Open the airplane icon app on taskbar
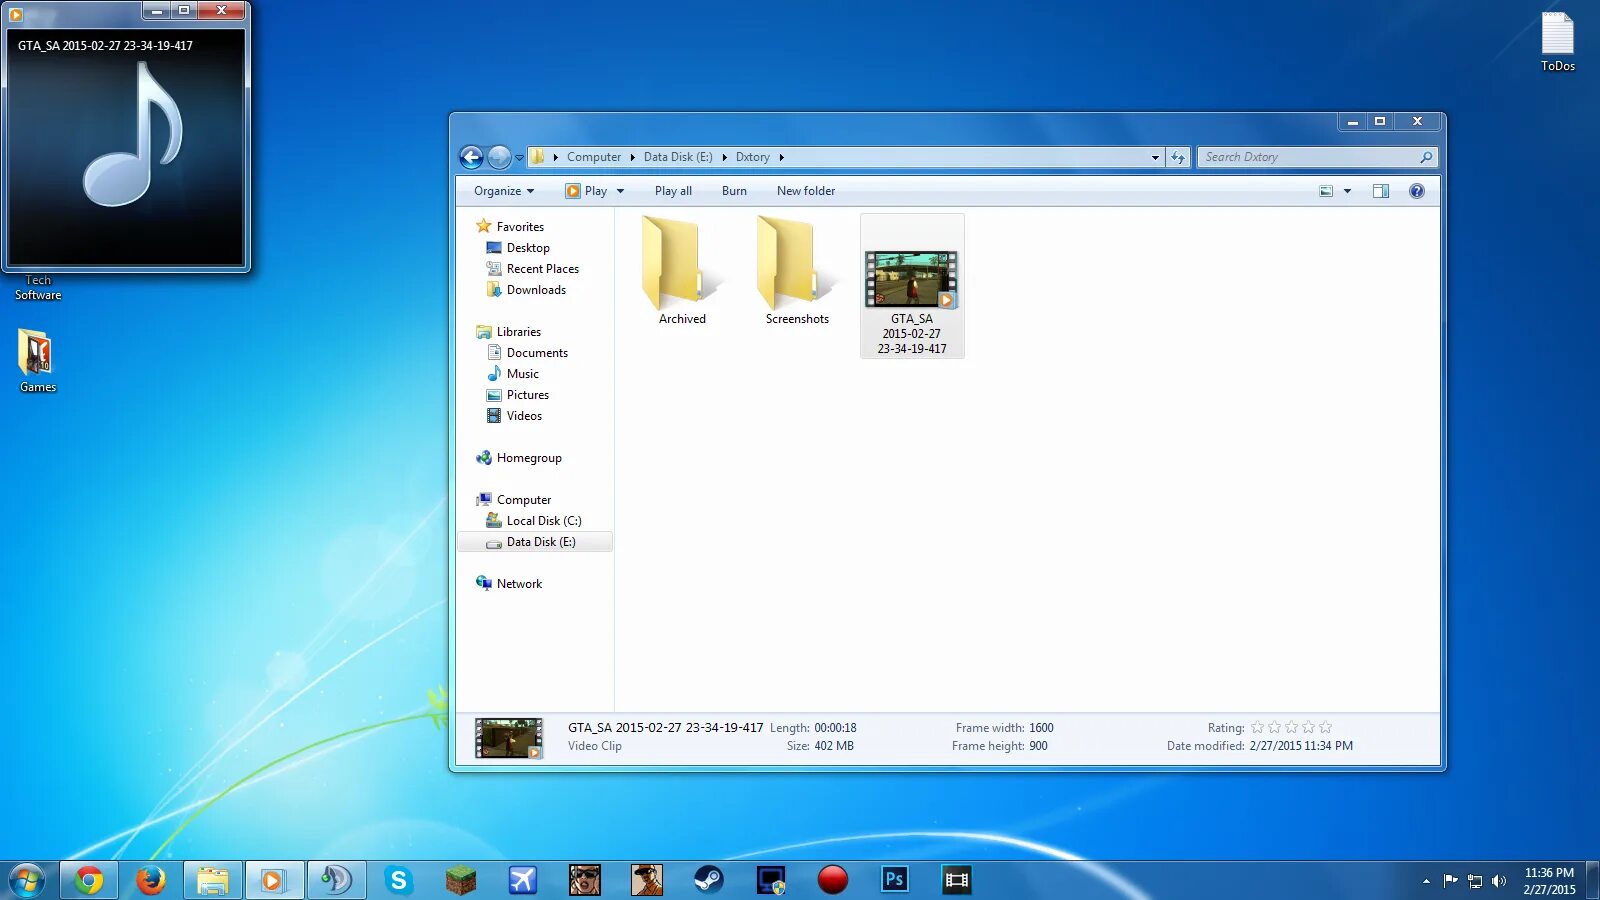This screenshot has height=900, width=1600. (x=523, y=880)
